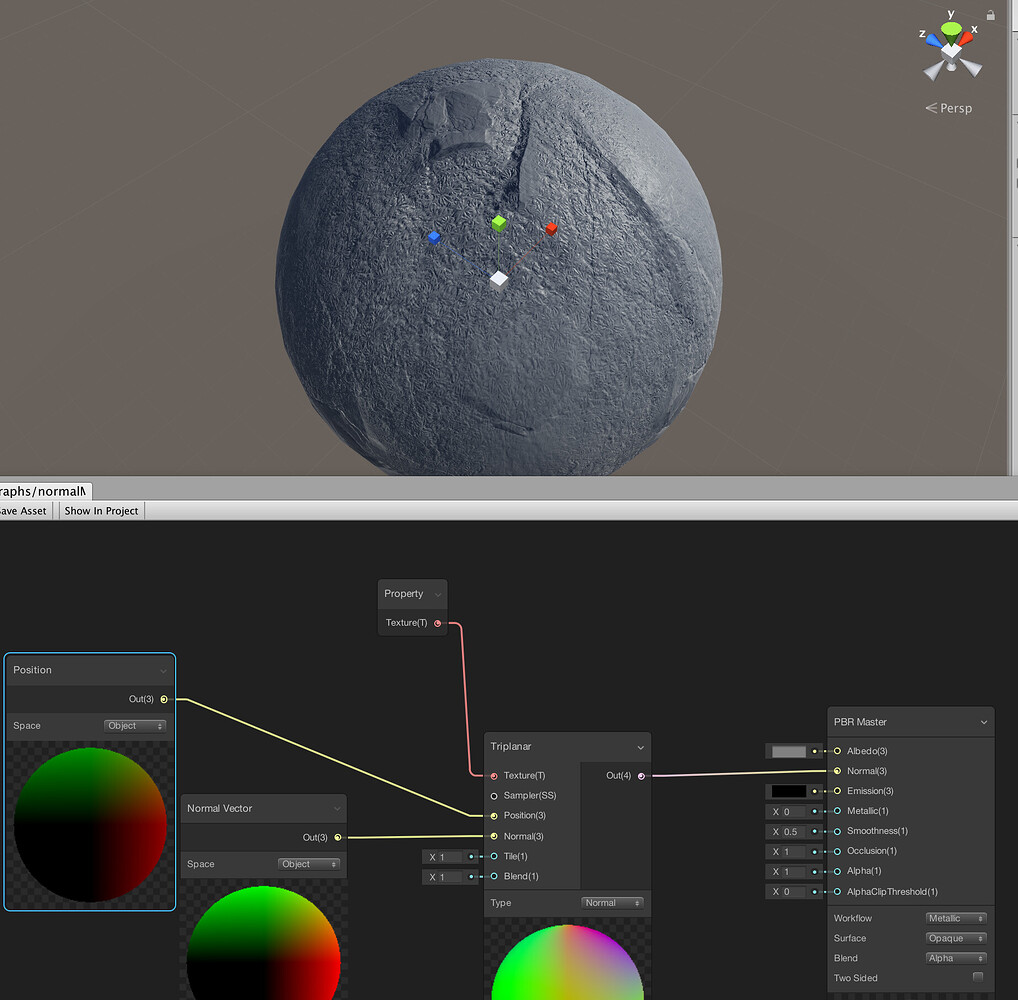1018x1000 pixels.
Task: Click Triplanar Tile(1) input port
Action: [x=494, y=856]
